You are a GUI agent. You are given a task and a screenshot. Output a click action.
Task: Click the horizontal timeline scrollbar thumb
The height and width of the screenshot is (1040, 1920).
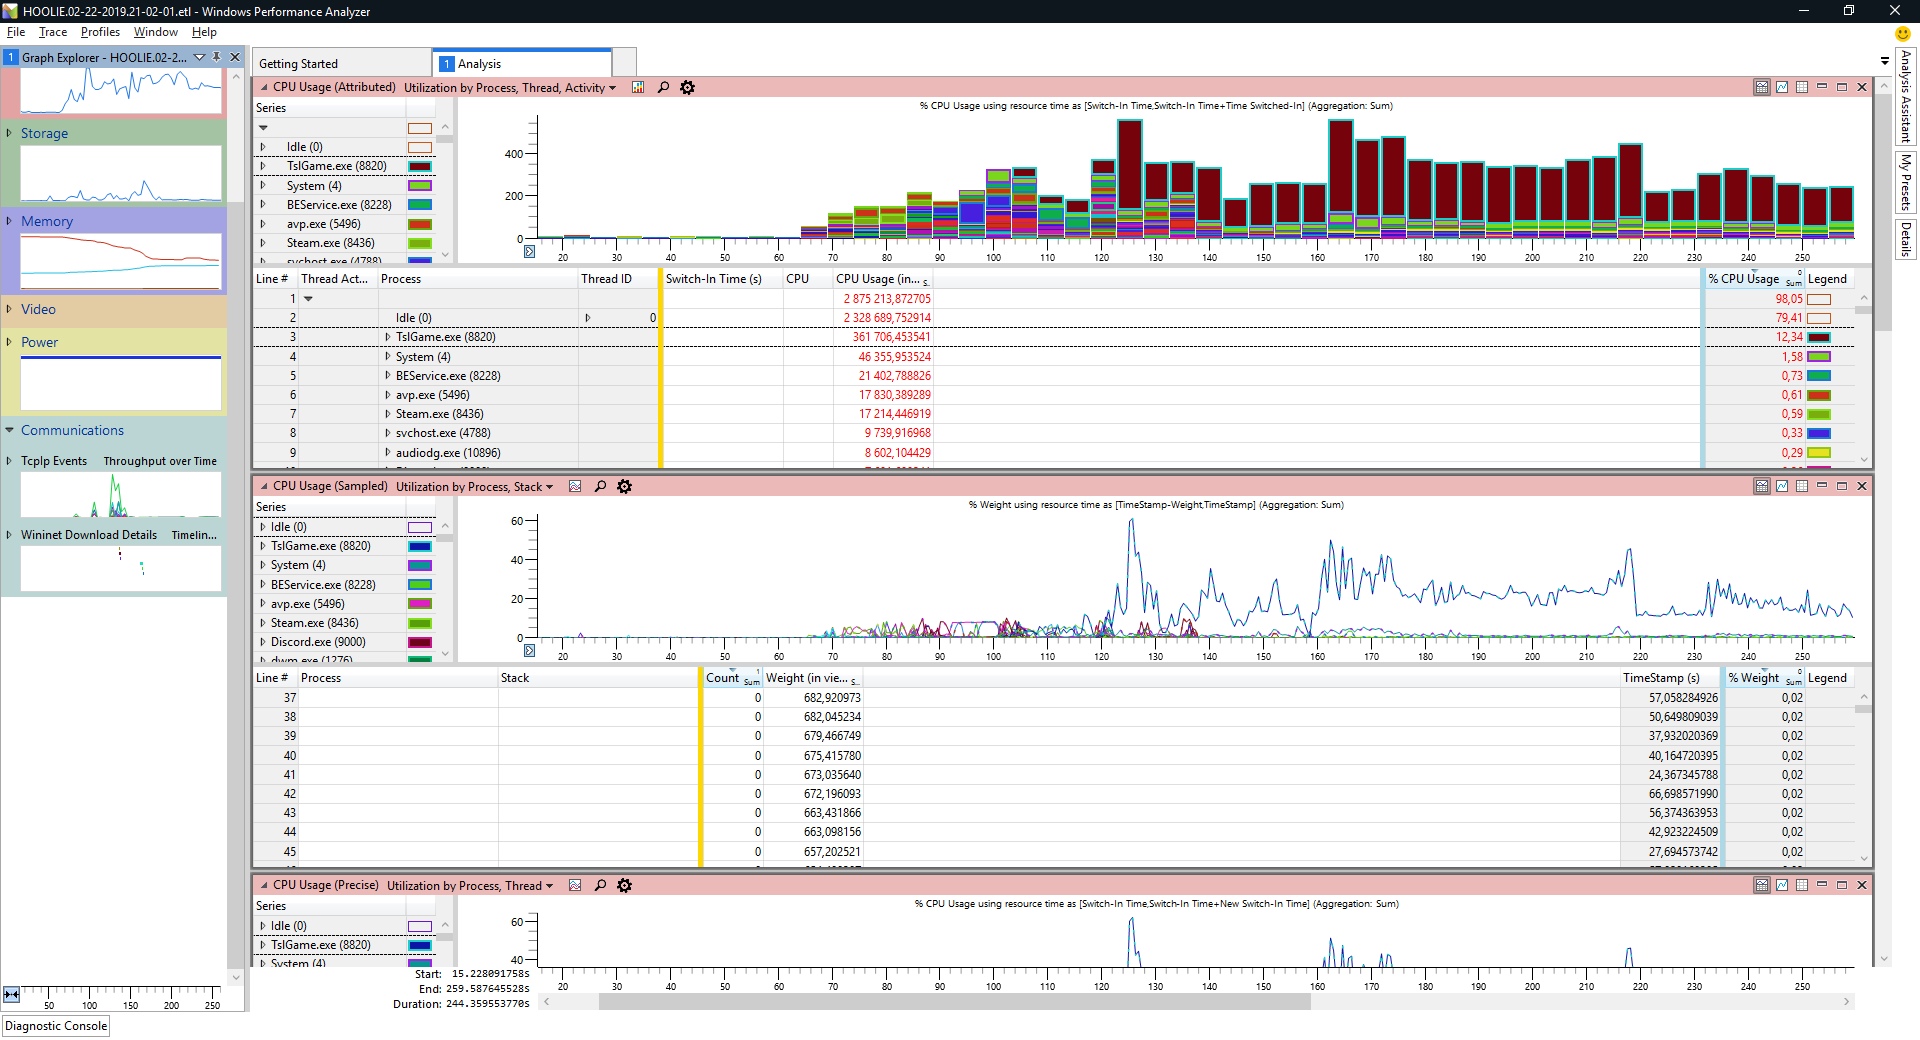click(x=954, y=1002)
